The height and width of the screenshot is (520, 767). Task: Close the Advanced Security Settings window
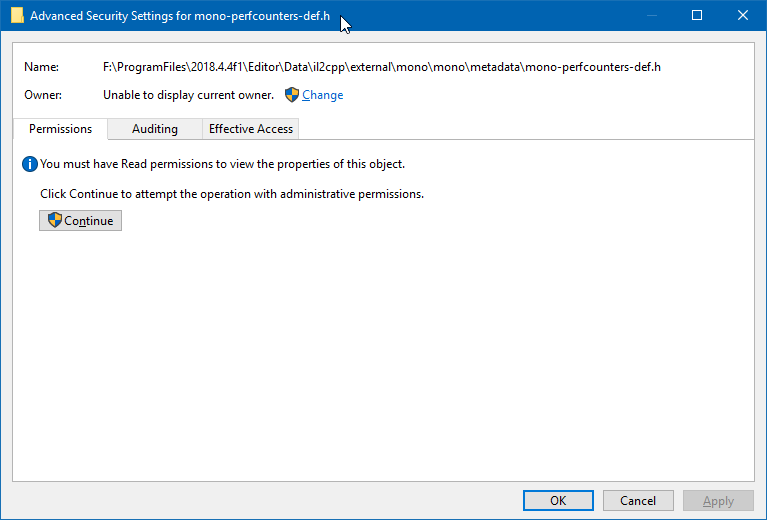pyautogui.click(x=742, y=15)
